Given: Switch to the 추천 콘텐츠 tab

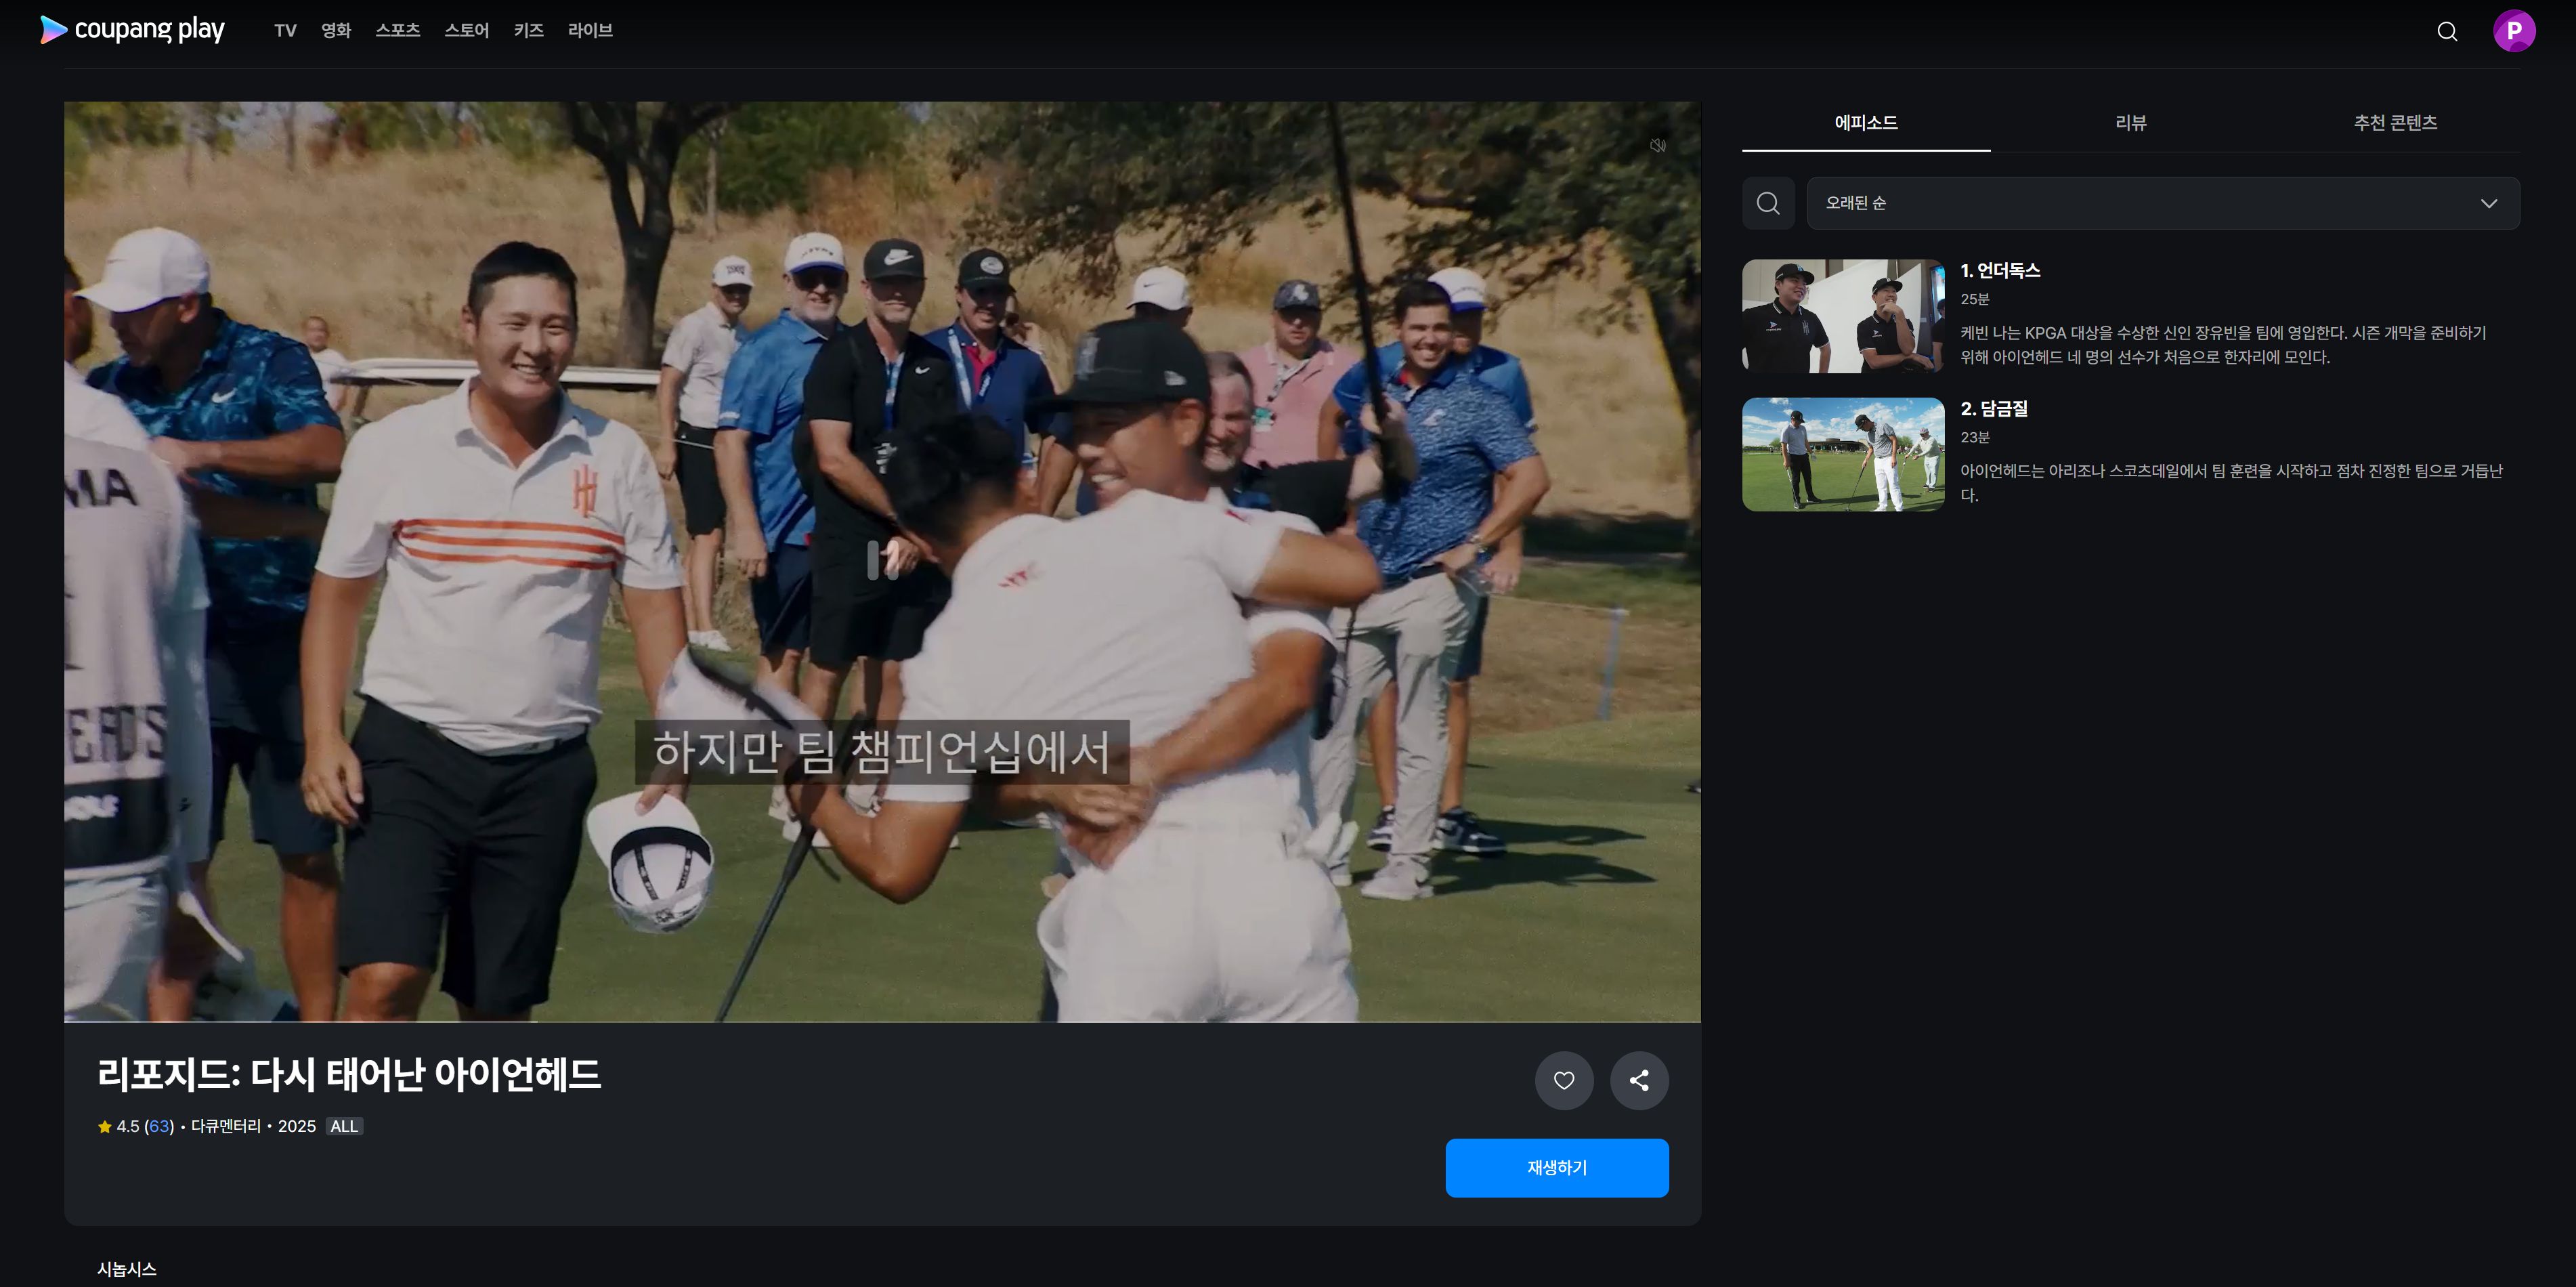Looking at the screenshot, I should [2394, 123].
